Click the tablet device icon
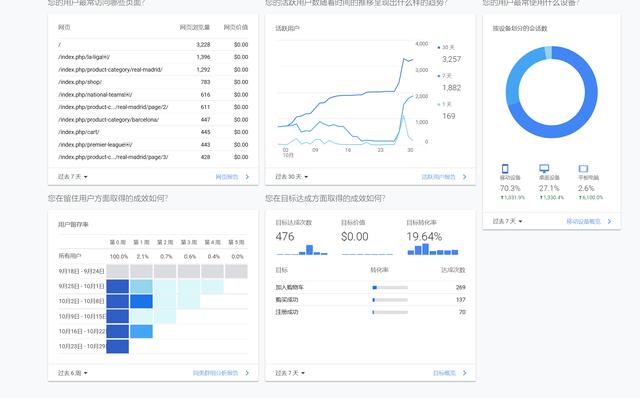 (583, 169)
